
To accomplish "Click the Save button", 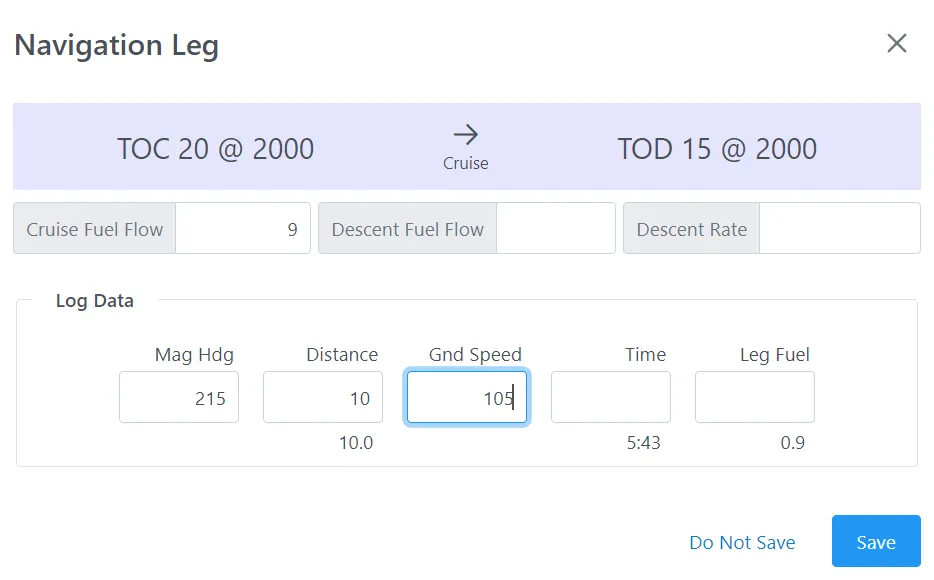I will pyautogui.click(x=875, y=542).
